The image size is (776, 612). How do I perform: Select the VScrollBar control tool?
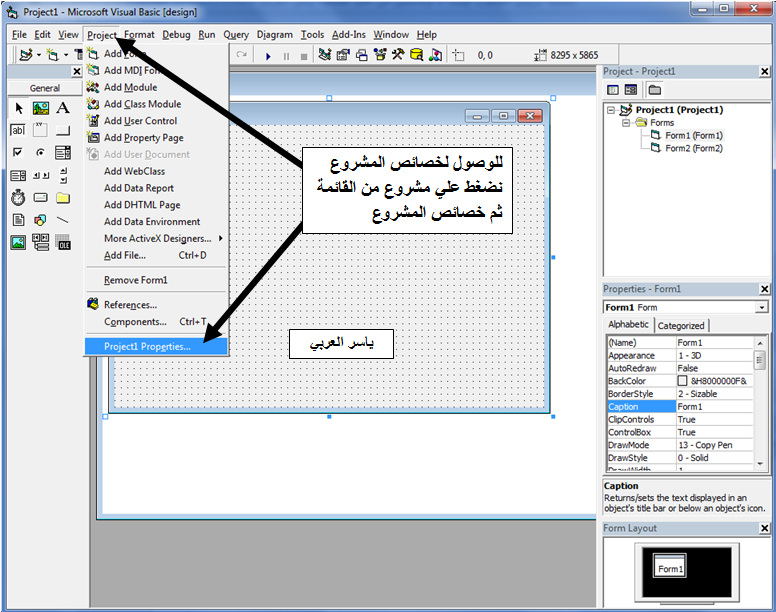[63, 175]
